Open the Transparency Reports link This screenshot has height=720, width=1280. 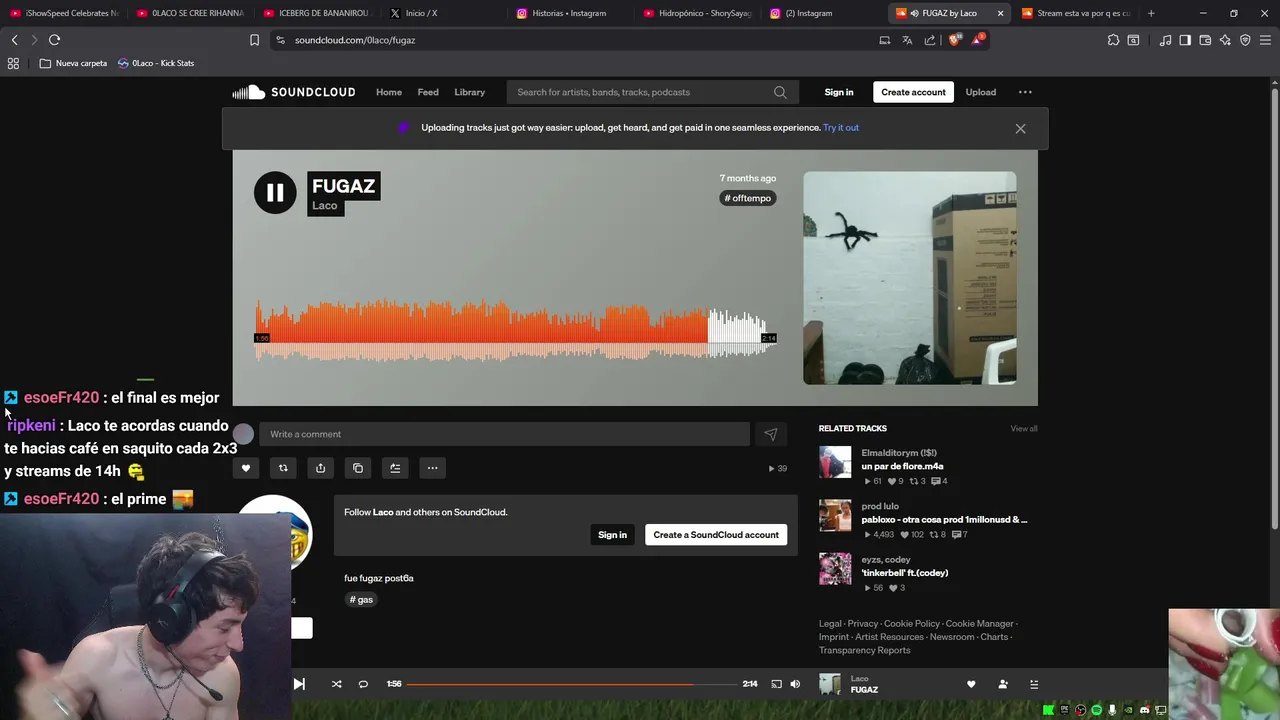[865, 651]
